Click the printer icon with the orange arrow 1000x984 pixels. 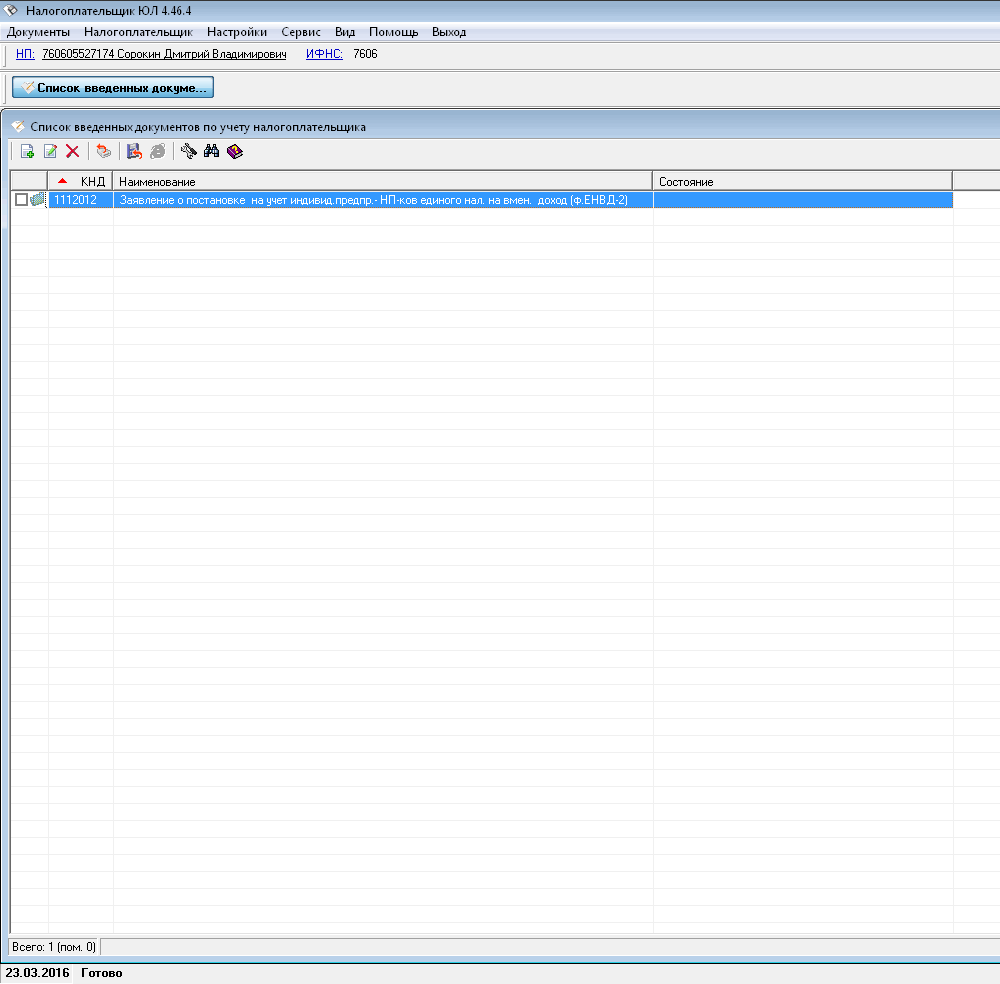click(x=104, y=152)
